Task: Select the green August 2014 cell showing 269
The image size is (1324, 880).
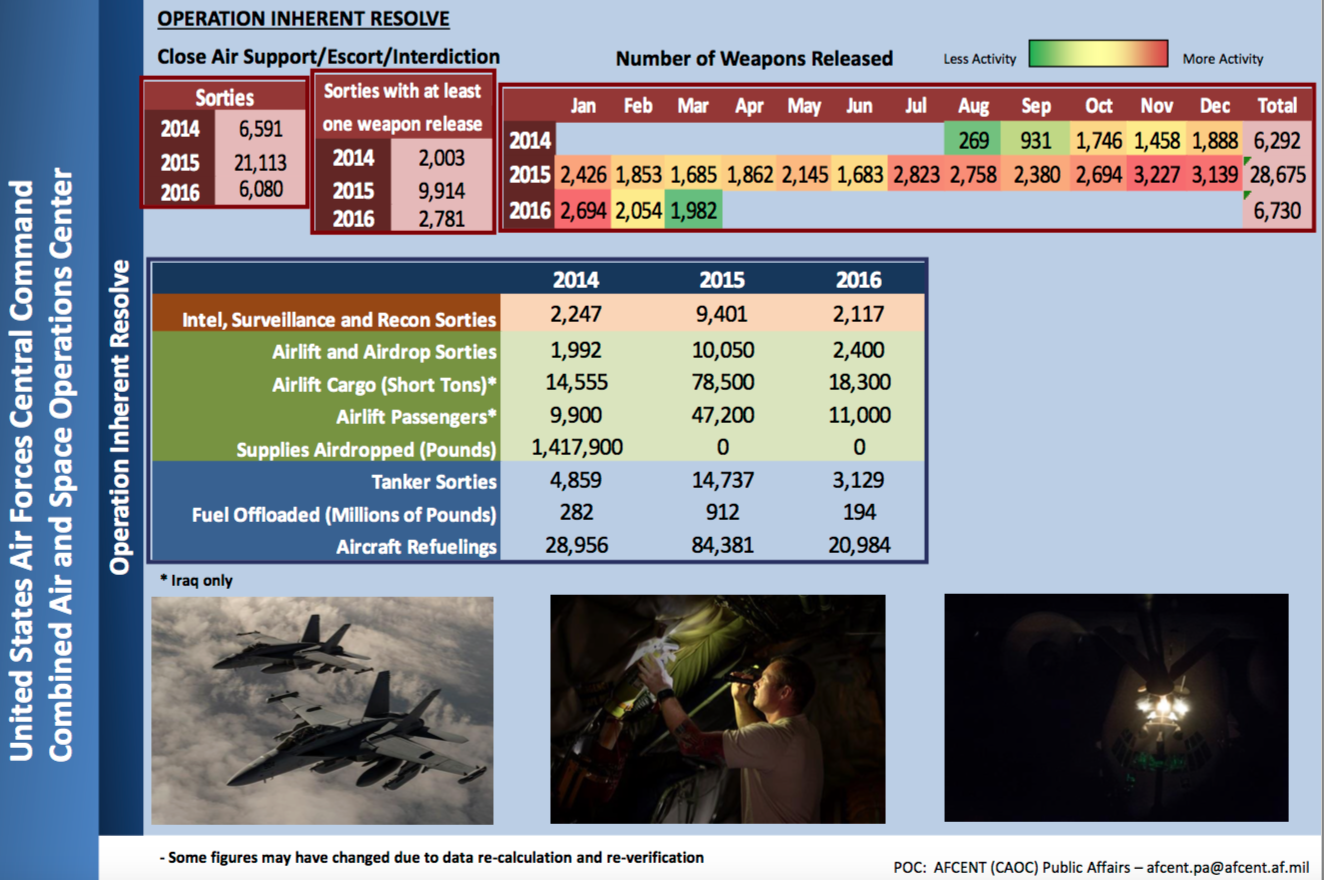Action: coord(972,140)
